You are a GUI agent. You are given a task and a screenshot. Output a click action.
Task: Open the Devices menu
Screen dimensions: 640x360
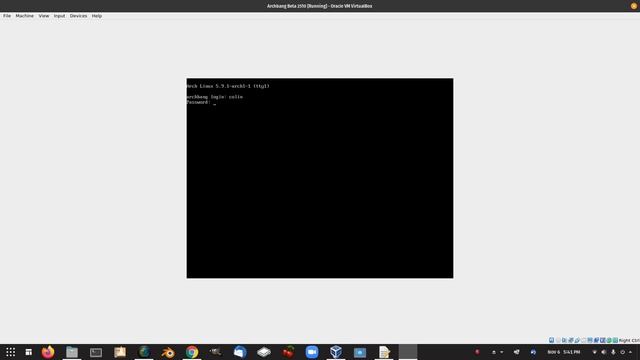[78, 16]
